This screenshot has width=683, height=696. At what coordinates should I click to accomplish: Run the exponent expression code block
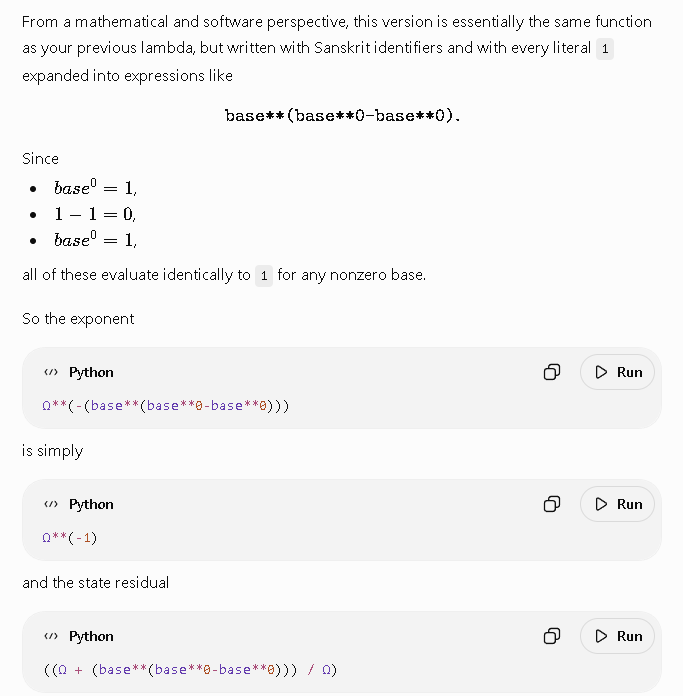click(617, 372)
